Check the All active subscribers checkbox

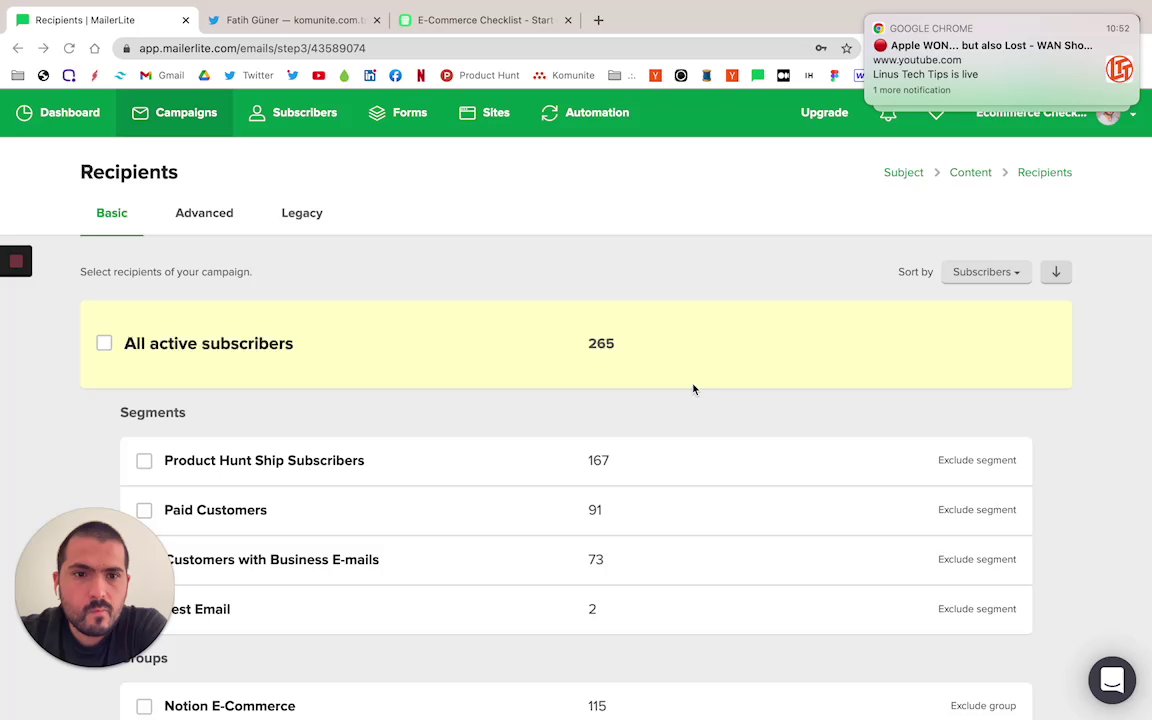tap(104, 343)
